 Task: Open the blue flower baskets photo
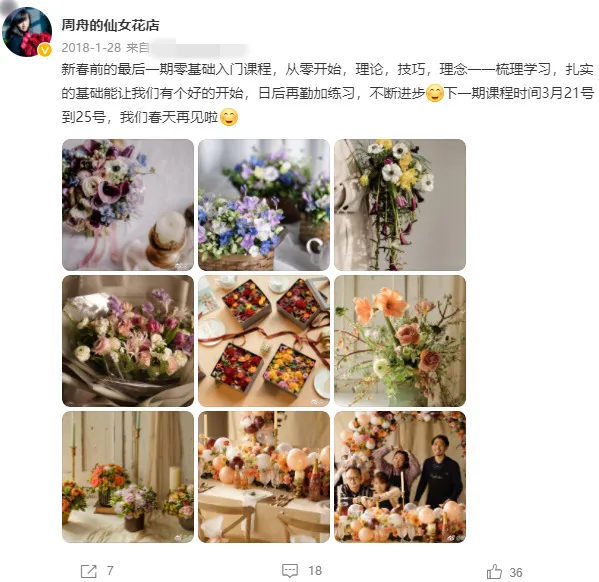coord(264,205)
